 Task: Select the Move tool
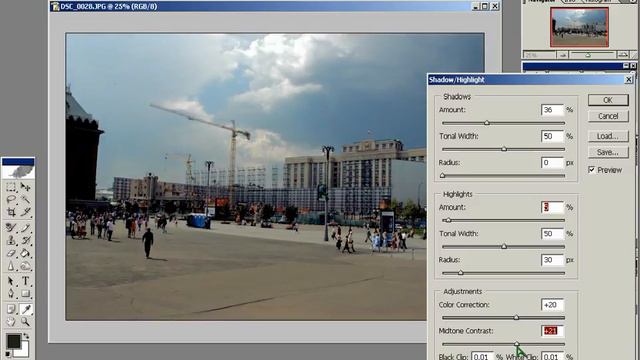tap(25, 187)
